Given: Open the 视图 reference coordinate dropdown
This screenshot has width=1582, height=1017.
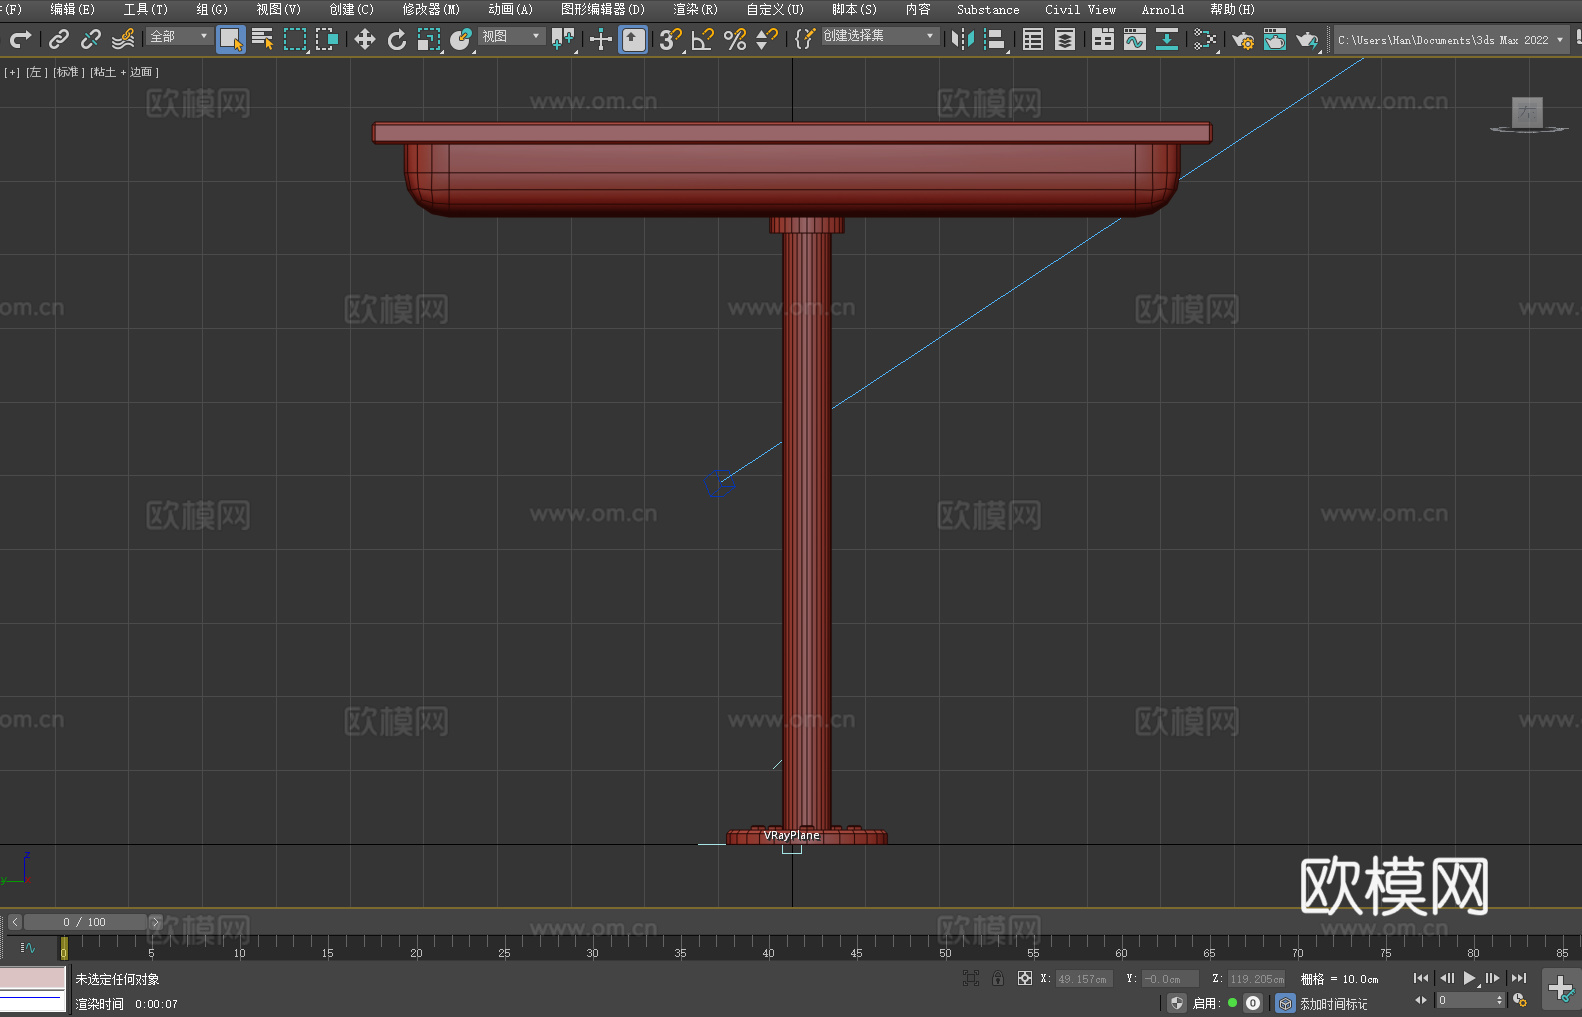Looking at the screenshot, I should 511,36.
